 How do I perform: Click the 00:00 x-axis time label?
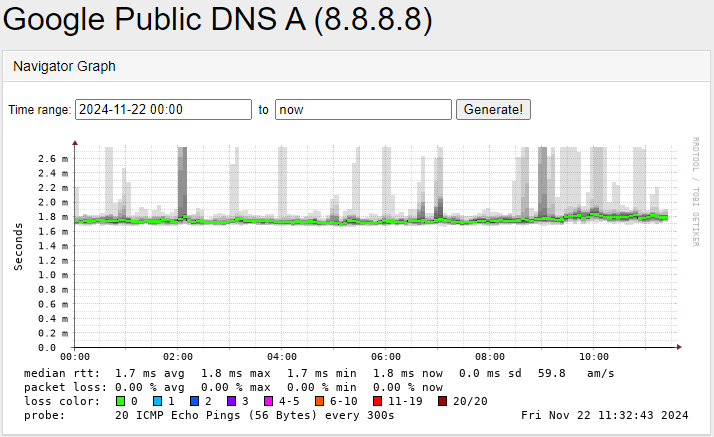tap(75, 357)
